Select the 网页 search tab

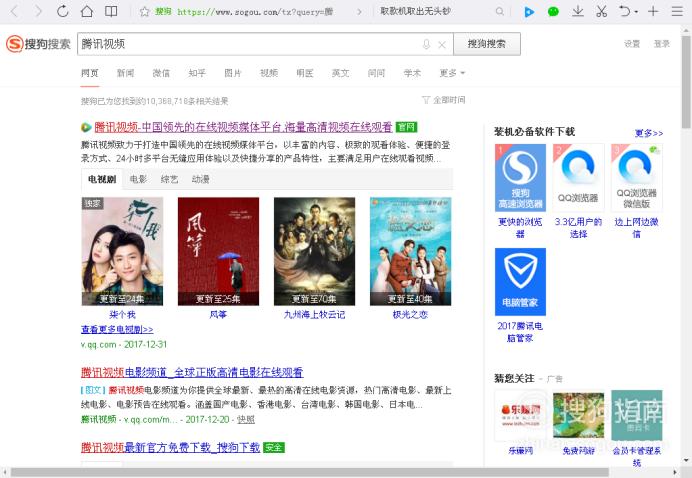click(90, 73)
